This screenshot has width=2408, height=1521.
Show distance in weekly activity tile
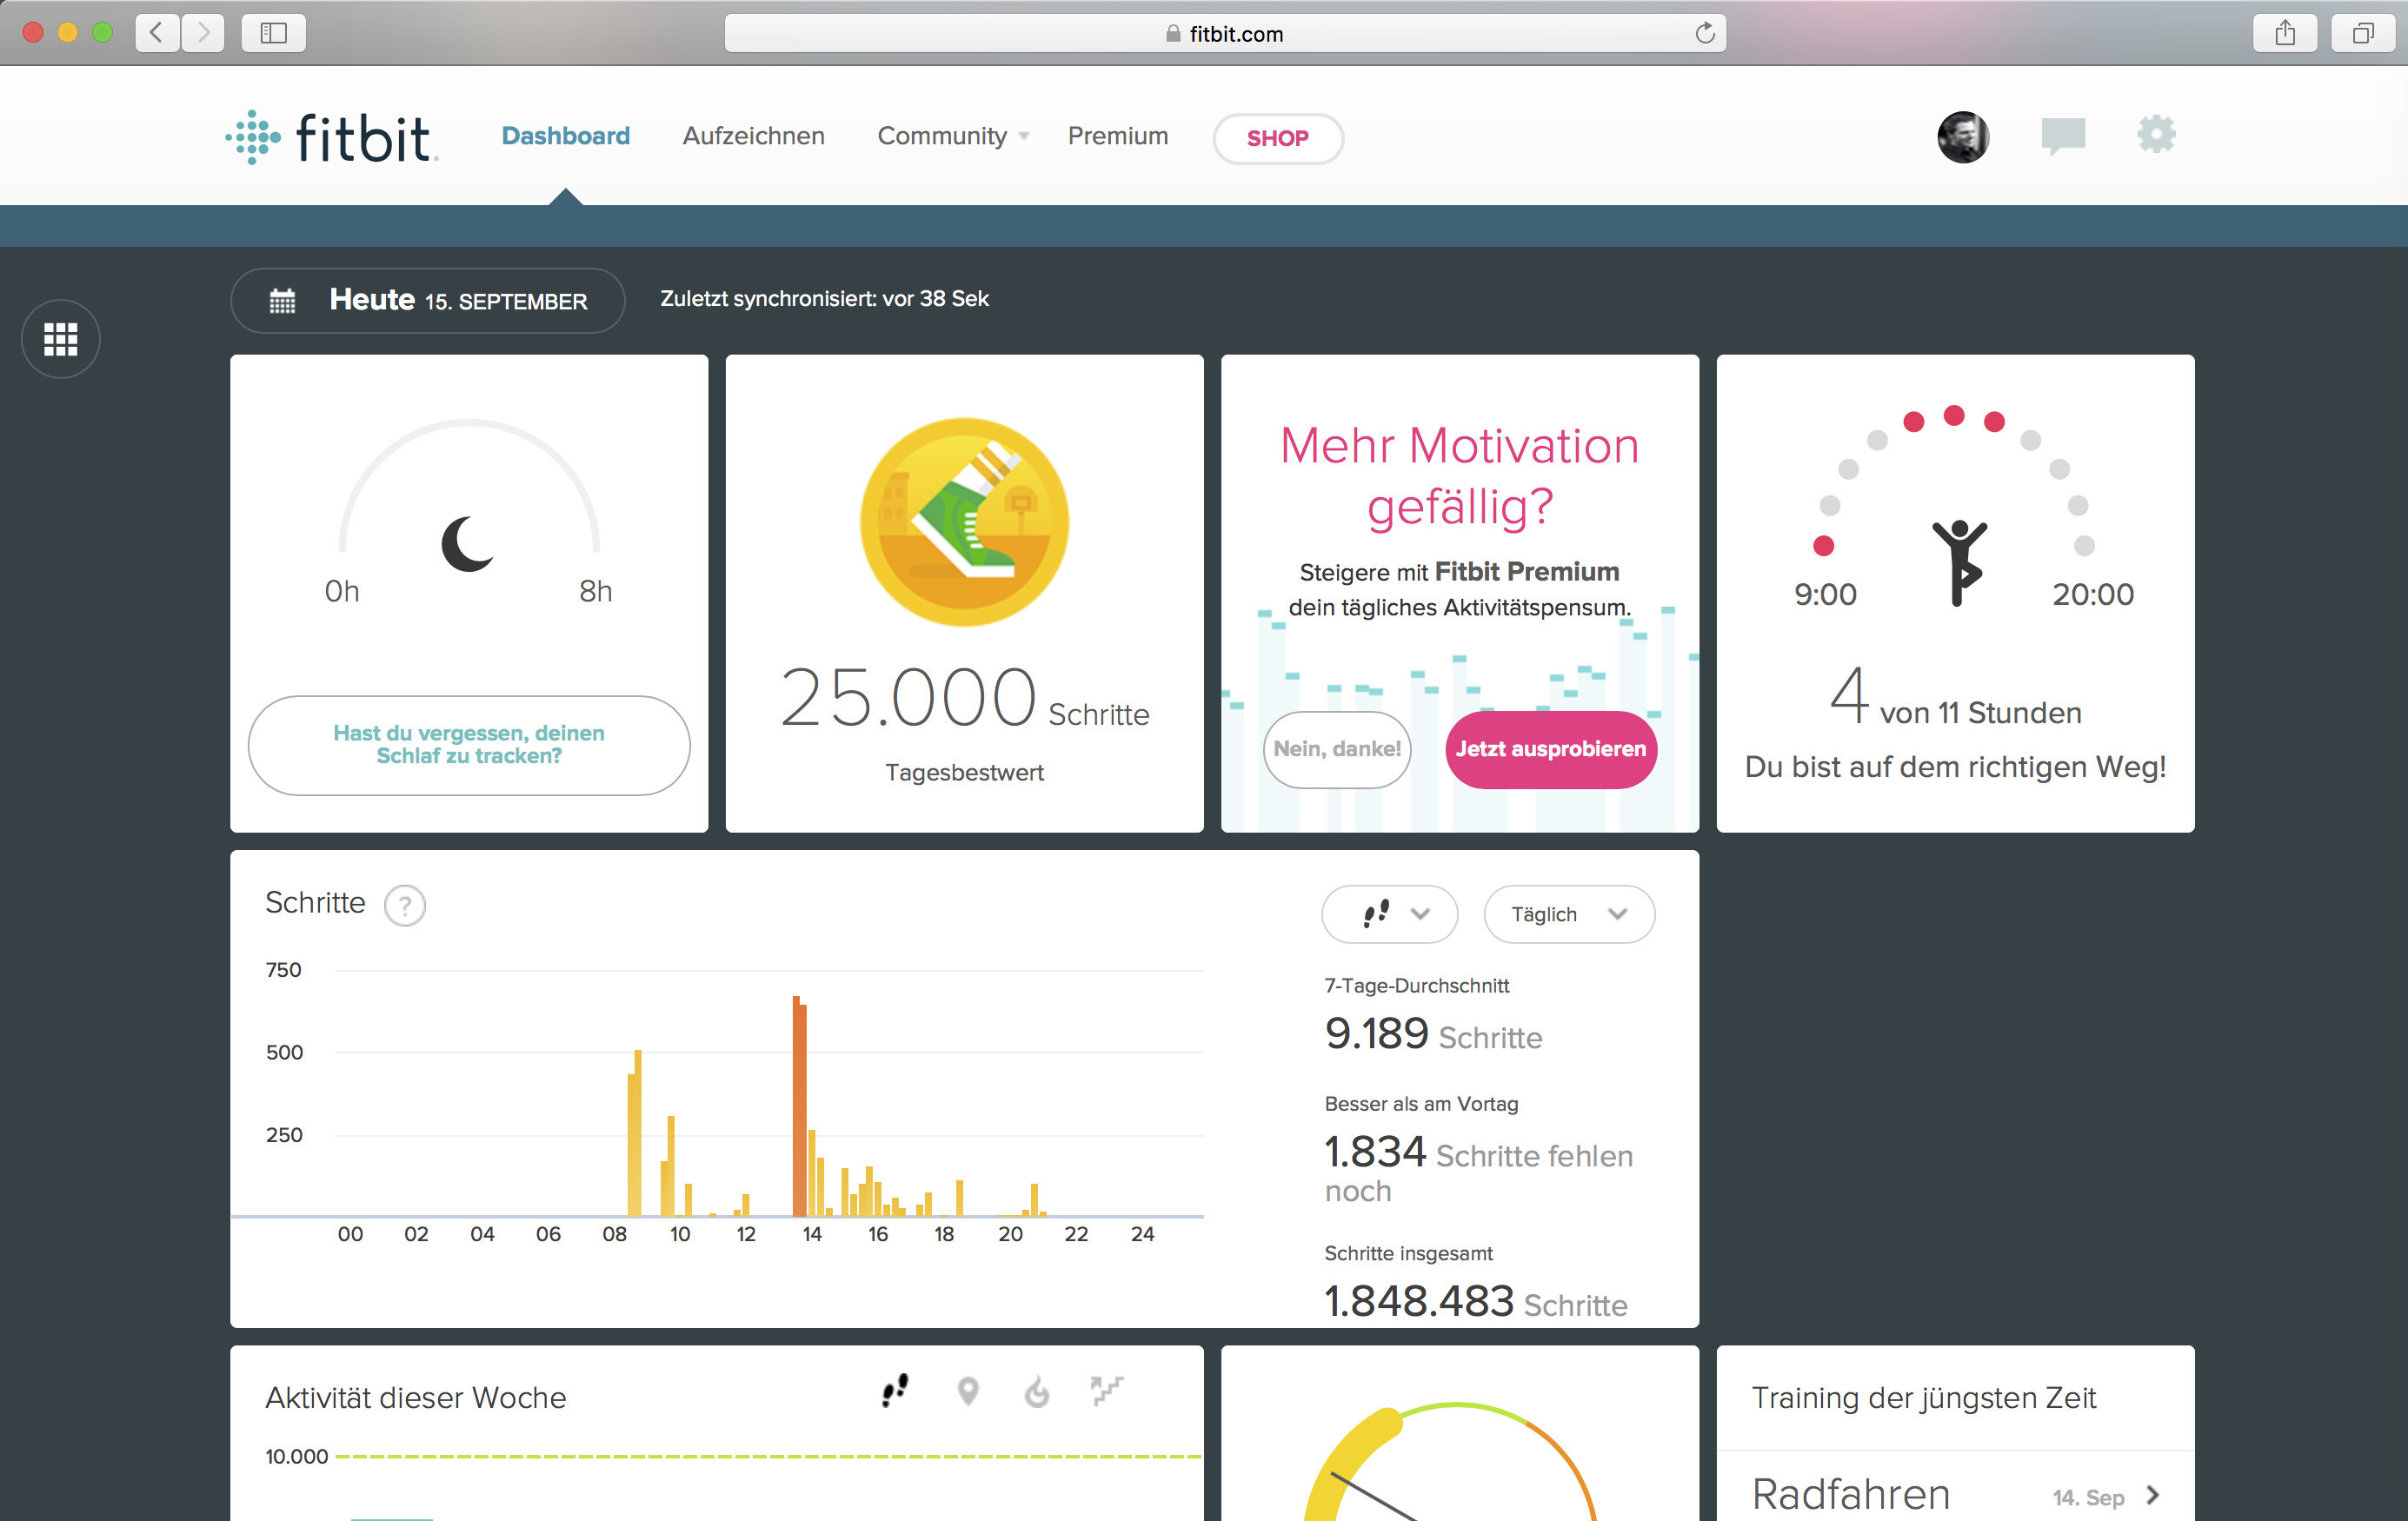[x=967, y=1390]
